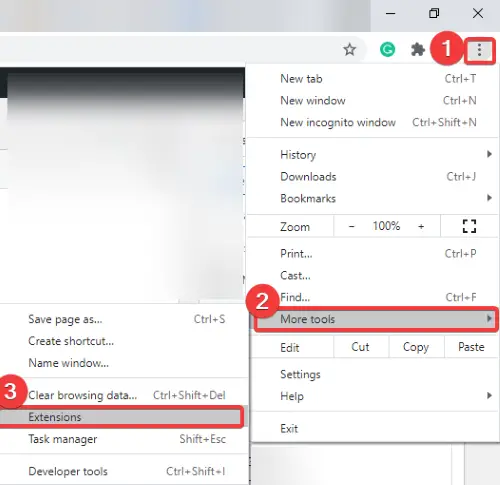Increase zoom with the plus button
The height and width of the screenshot is (485, 500).
[x=421, y=226]
